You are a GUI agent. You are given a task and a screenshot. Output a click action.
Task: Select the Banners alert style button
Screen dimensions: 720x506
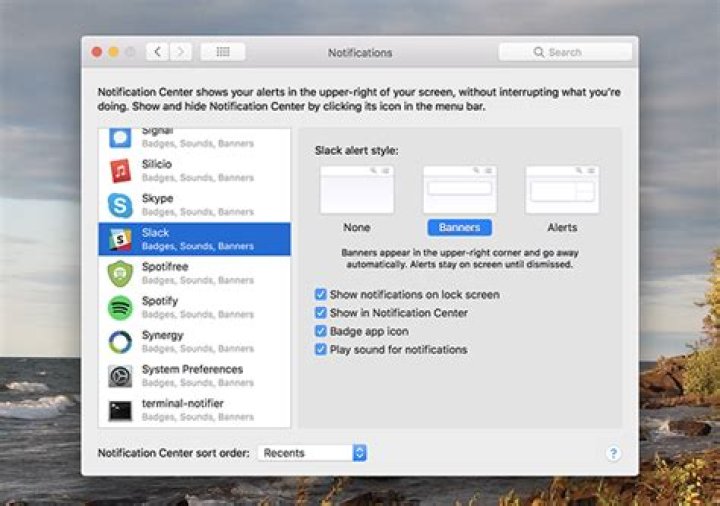point(460,227)
